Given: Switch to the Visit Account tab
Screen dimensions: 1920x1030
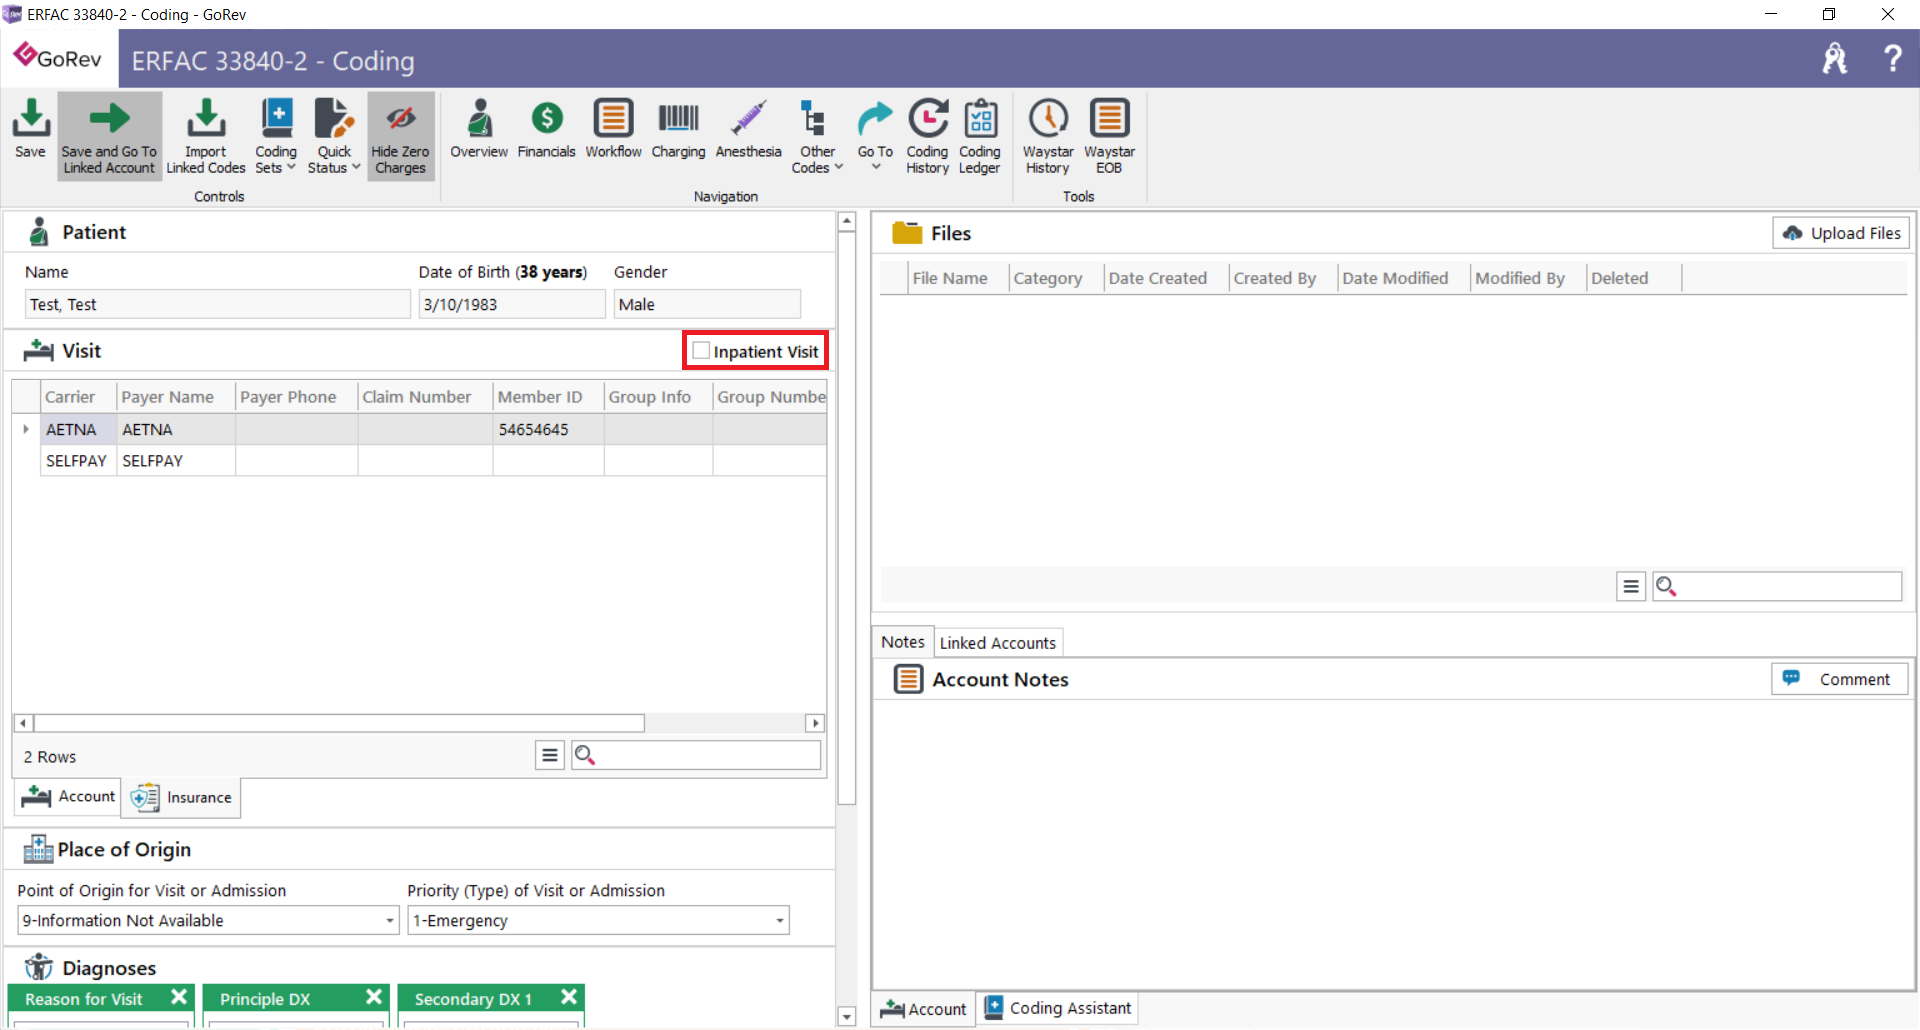Looking at the screenshot, I should coord(68,797).
